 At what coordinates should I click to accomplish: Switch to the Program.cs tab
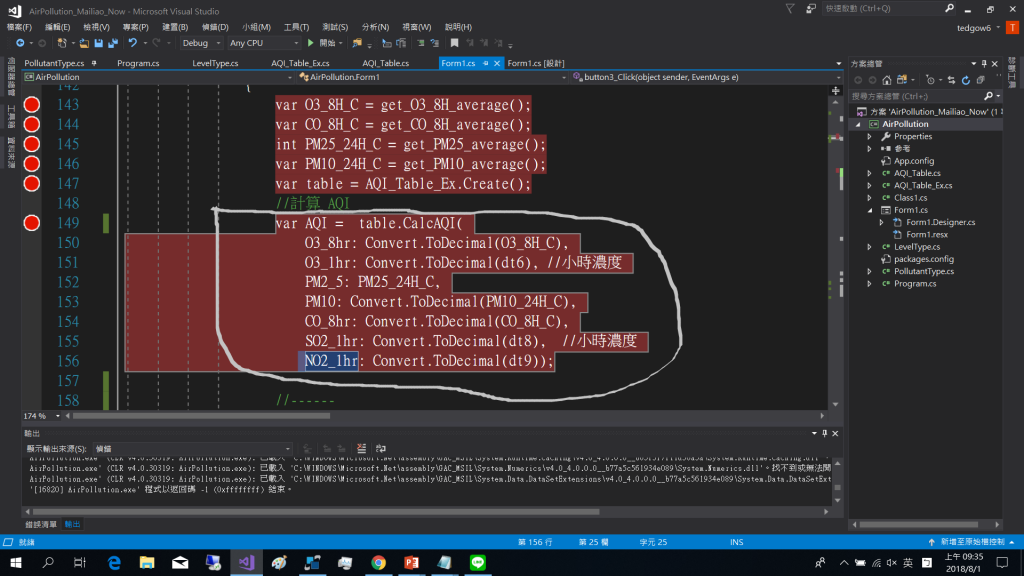(x=138, y=63)
